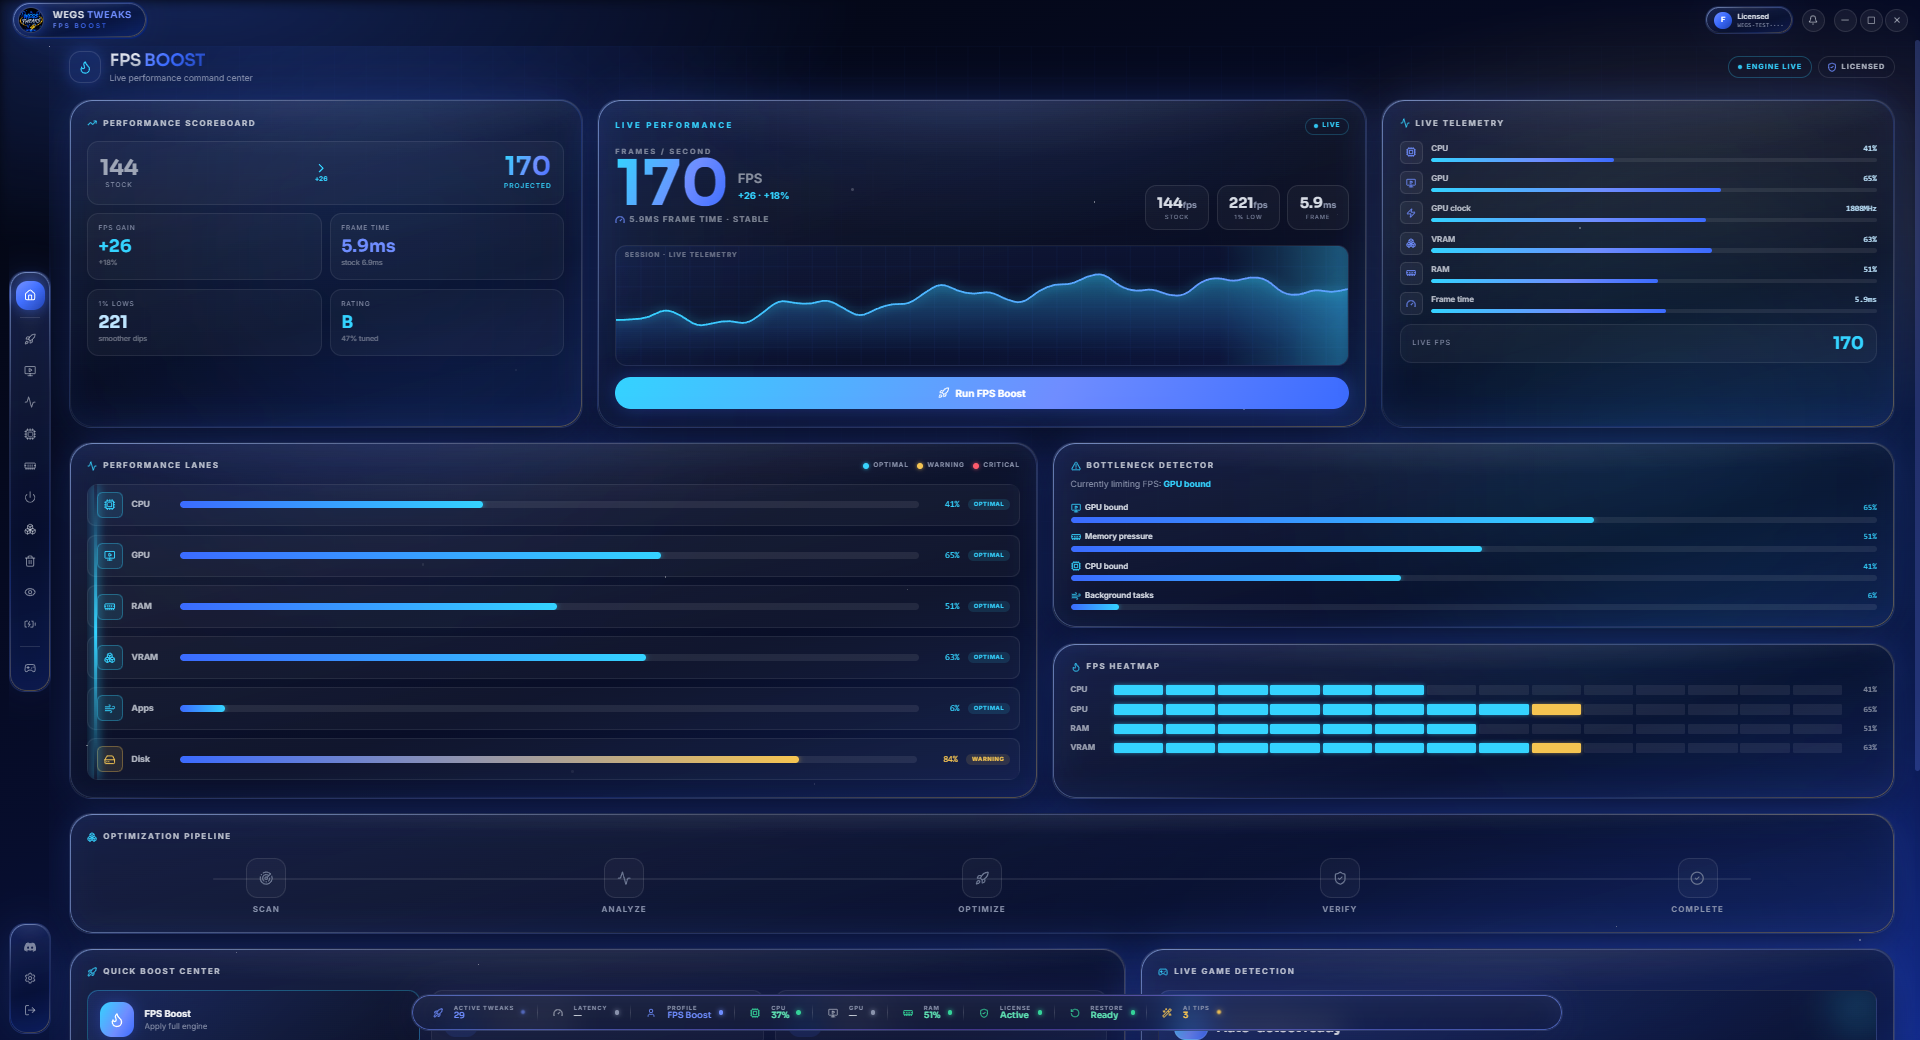Open the gamepad games page in sidebar
The height and width of the screenshot is (1040, 1920).
coord(30,668)
